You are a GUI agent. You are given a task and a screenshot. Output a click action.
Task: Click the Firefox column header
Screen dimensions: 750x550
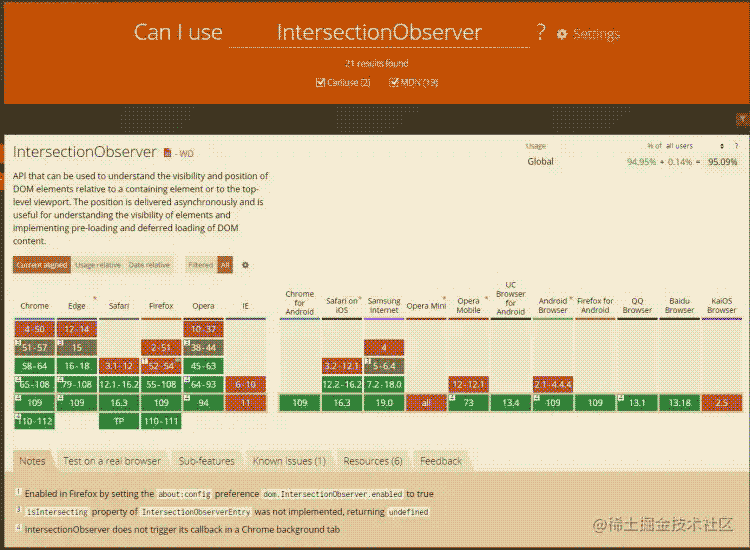pyautogui.click(x=161, y=306)
